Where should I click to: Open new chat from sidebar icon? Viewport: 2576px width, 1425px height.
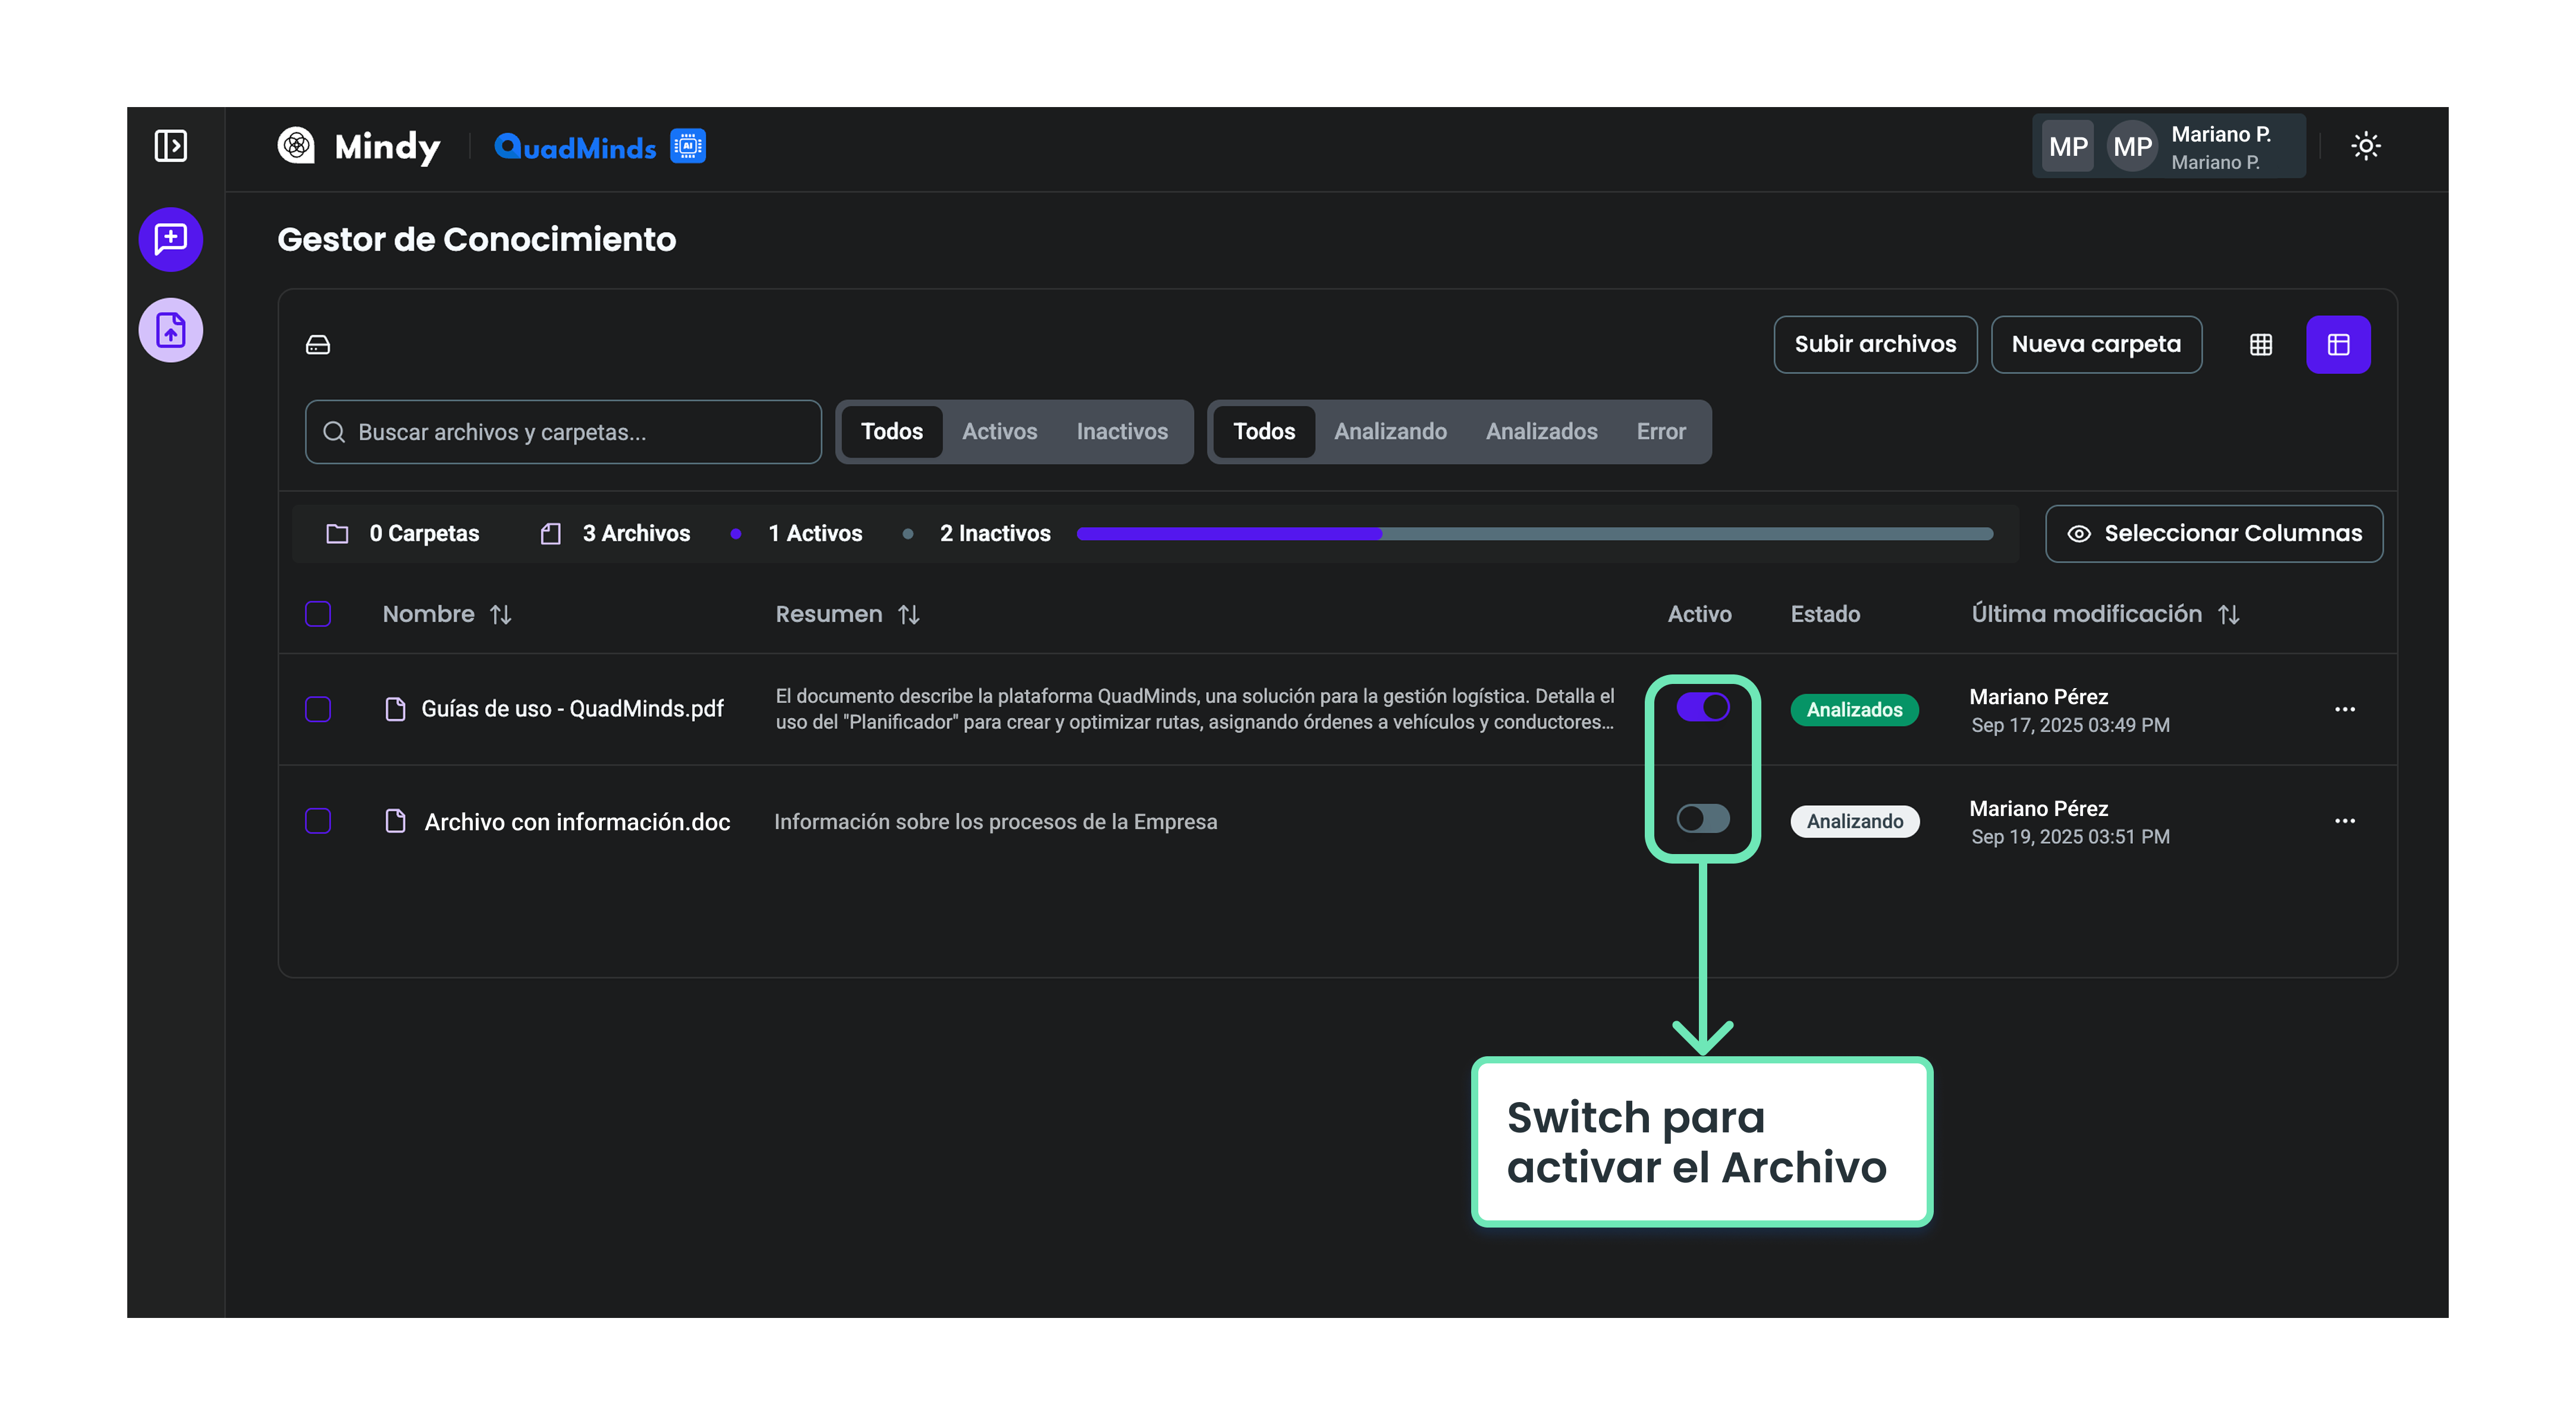coord(171,239)
